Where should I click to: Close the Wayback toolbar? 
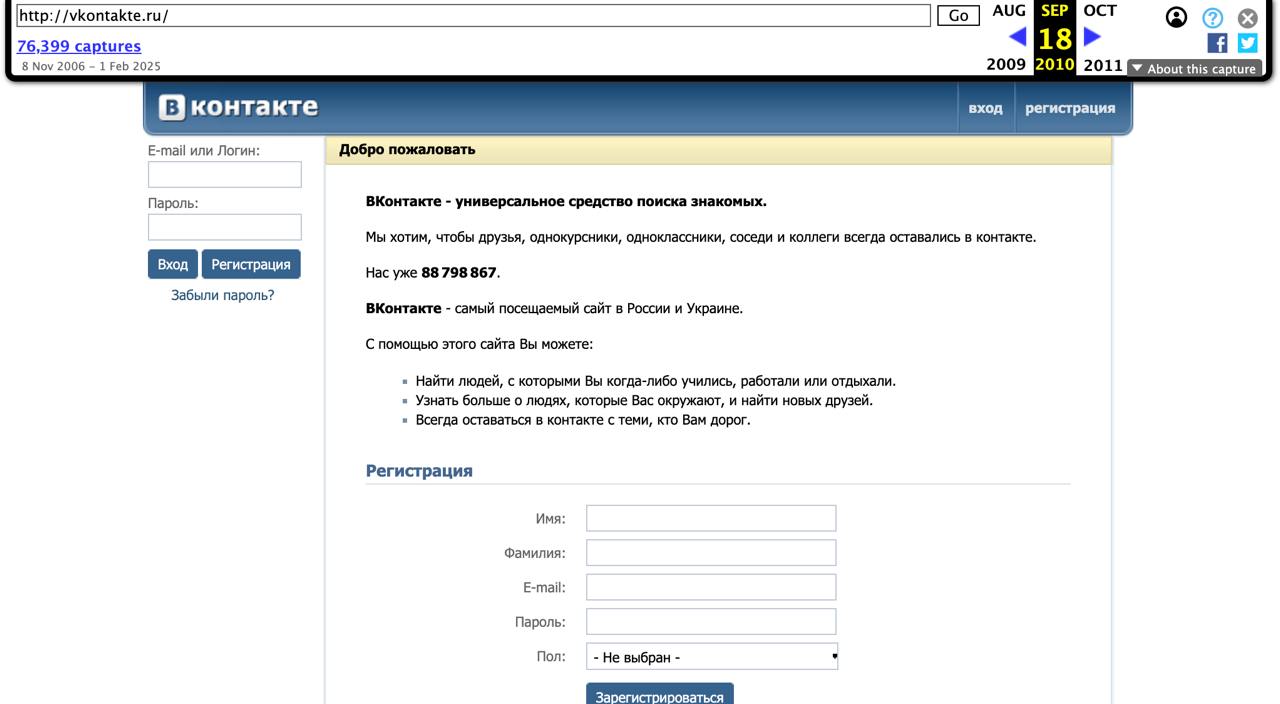click(1247, 17)
